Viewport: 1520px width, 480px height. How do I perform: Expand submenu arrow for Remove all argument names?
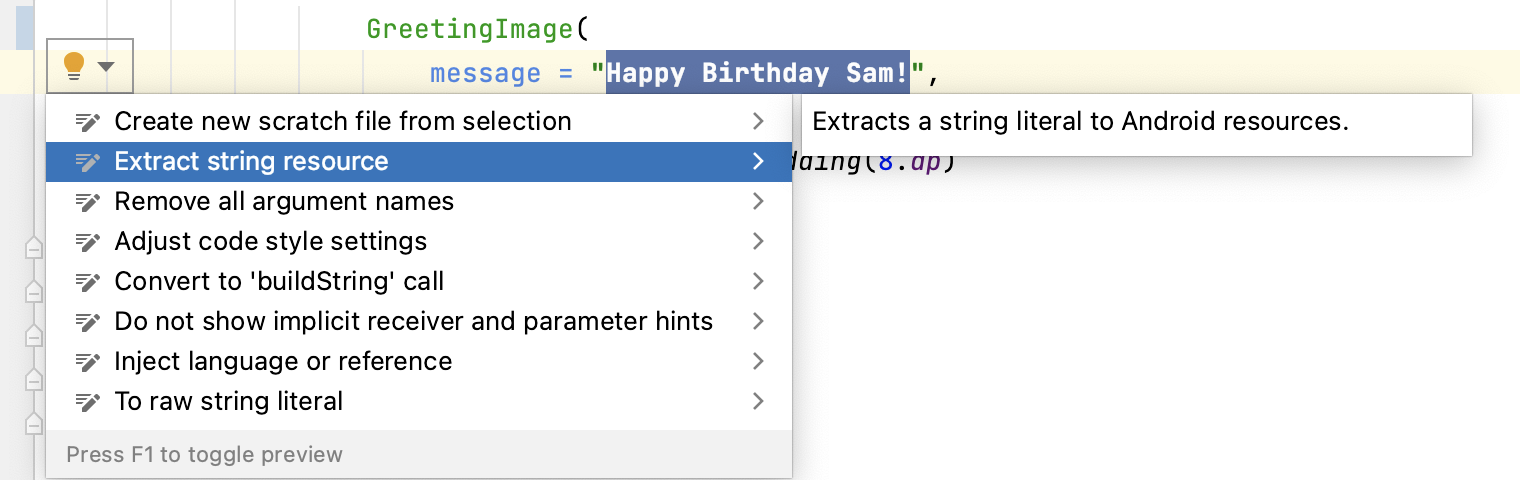pyautogui.click(x=758, y=202)
